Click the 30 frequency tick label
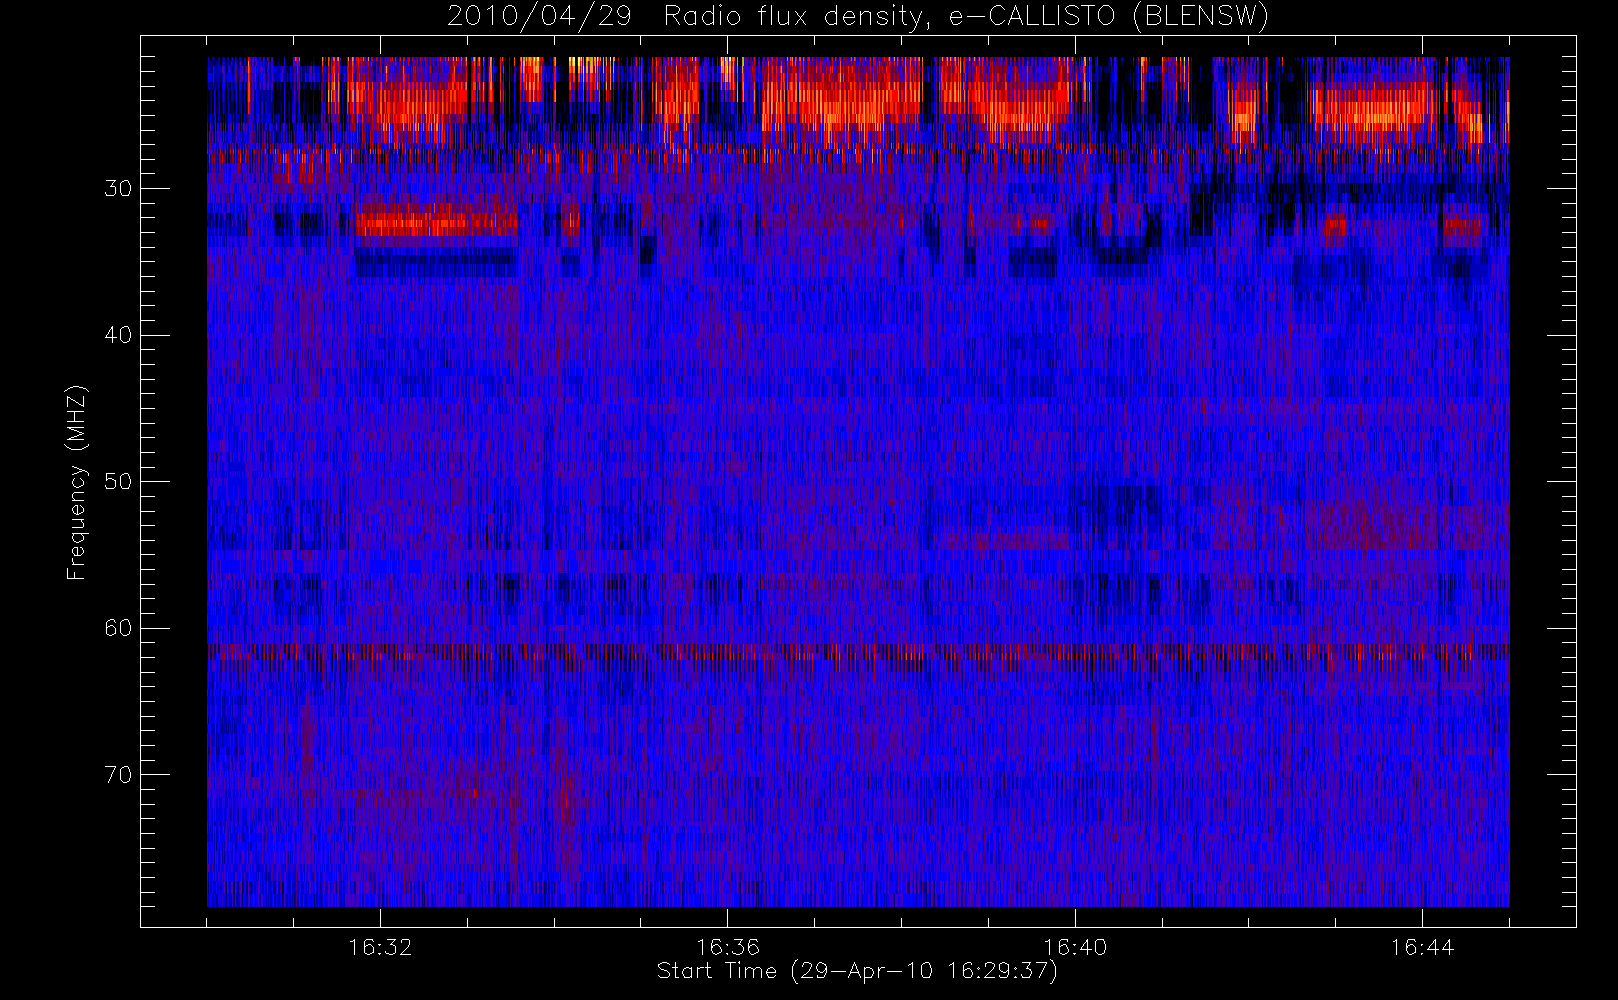This screenshot has height=1000, width=1618. coord(118,189)
